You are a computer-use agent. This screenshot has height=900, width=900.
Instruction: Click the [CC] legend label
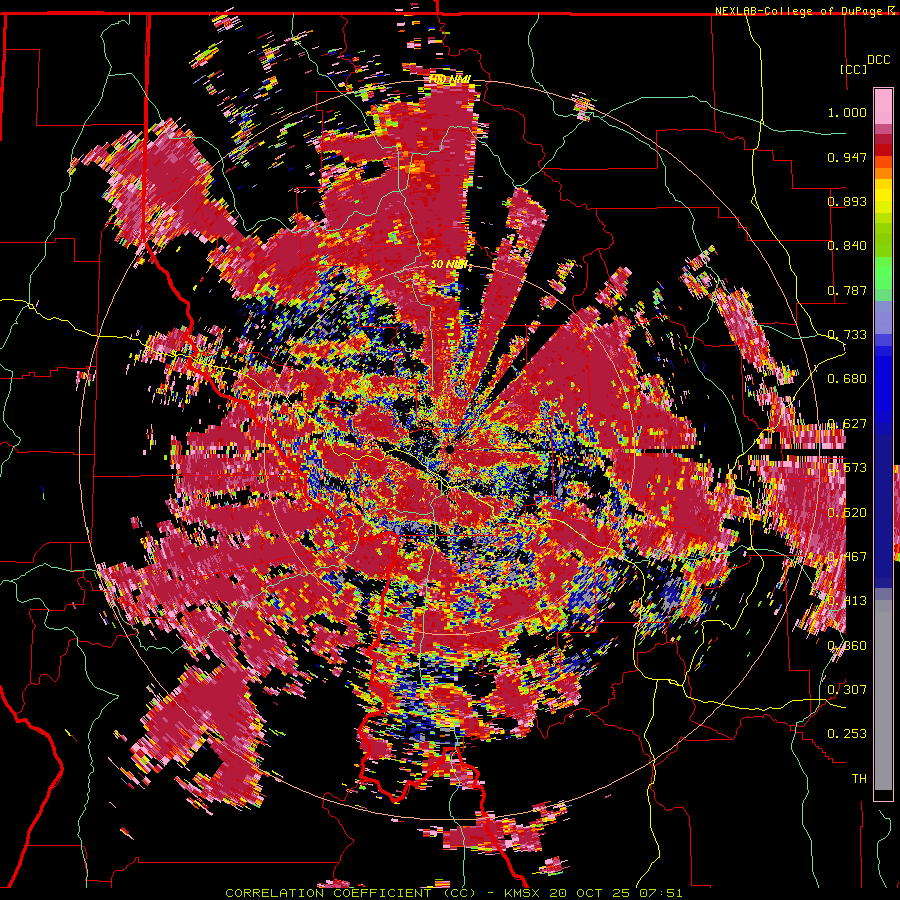pos(853,69)
